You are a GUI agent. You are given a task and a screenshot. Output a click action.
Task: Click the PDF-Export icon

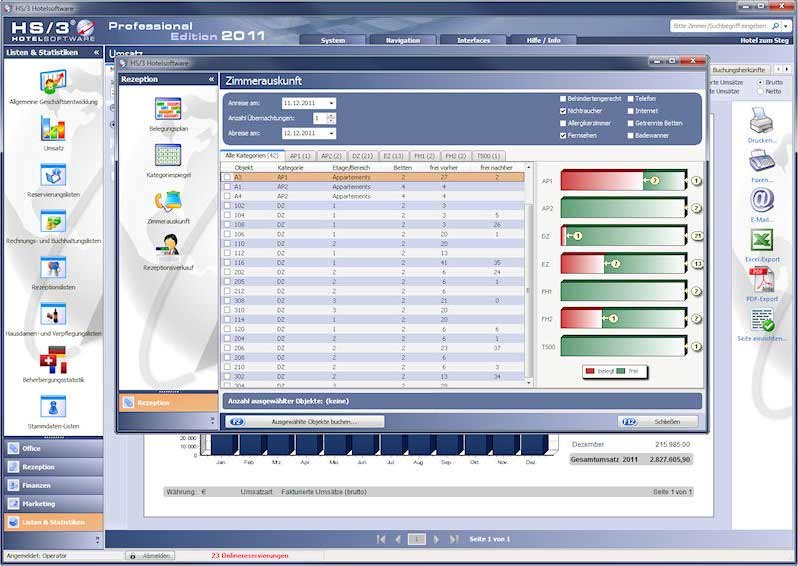pyautogui.click(x=761, y=280)
